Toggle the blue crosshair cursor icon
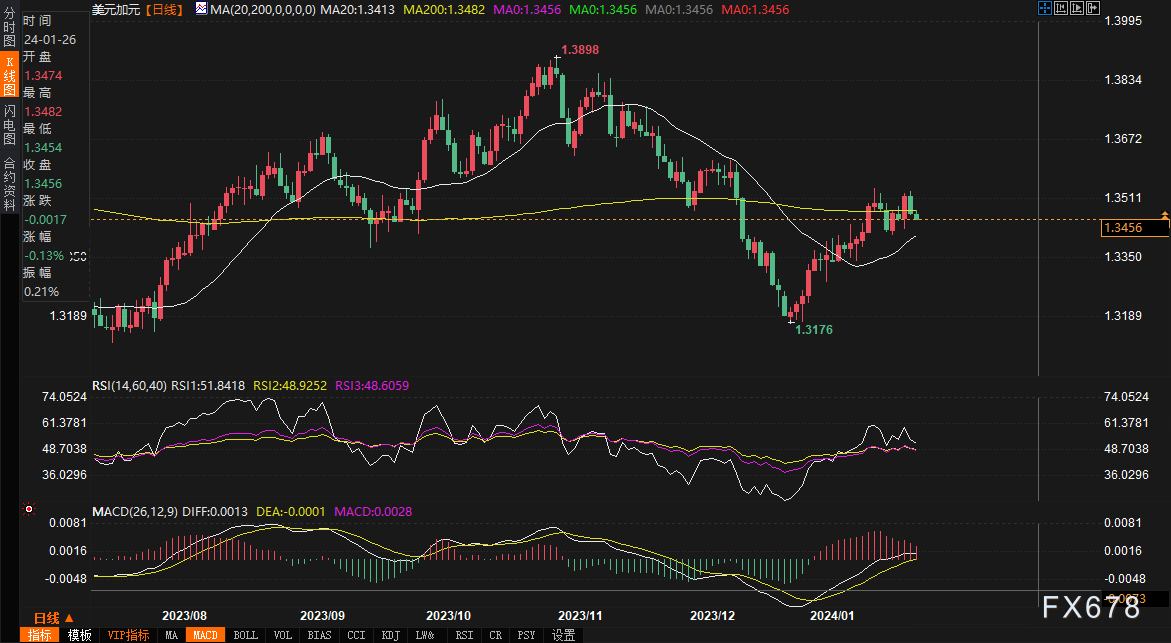This screenshot has width=1171, height=643. pos(1044,9)
